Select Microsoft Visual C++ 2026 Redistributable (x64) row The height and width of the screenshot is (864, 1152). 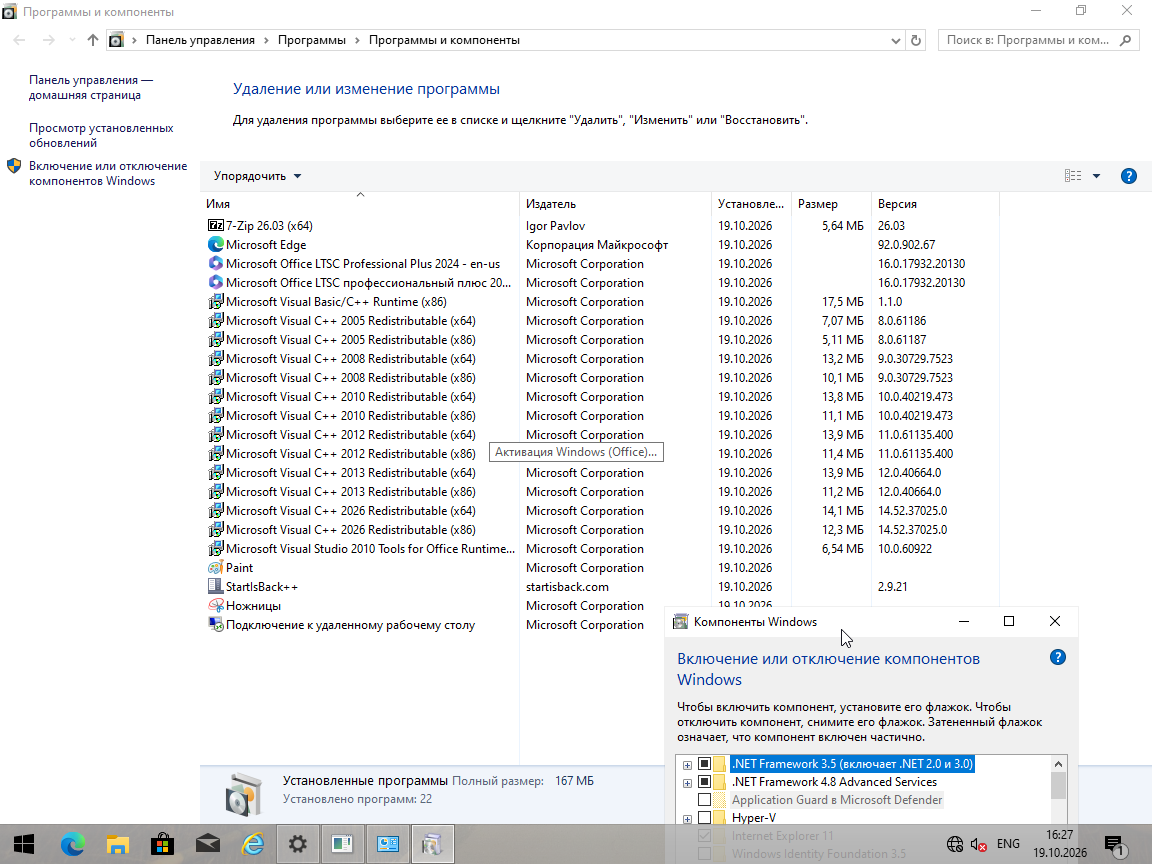tap(600, 511)
